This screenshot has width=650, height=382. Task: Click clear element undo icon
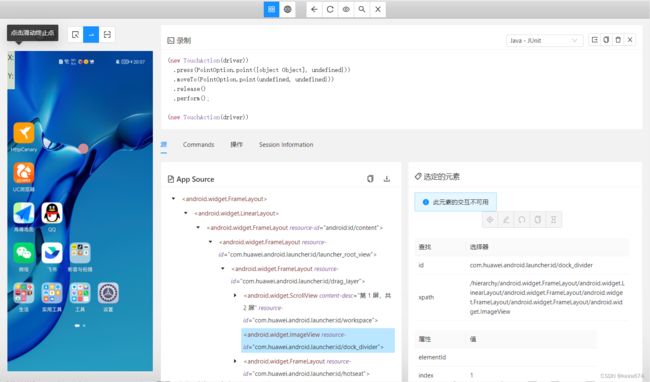click(522, 220)
